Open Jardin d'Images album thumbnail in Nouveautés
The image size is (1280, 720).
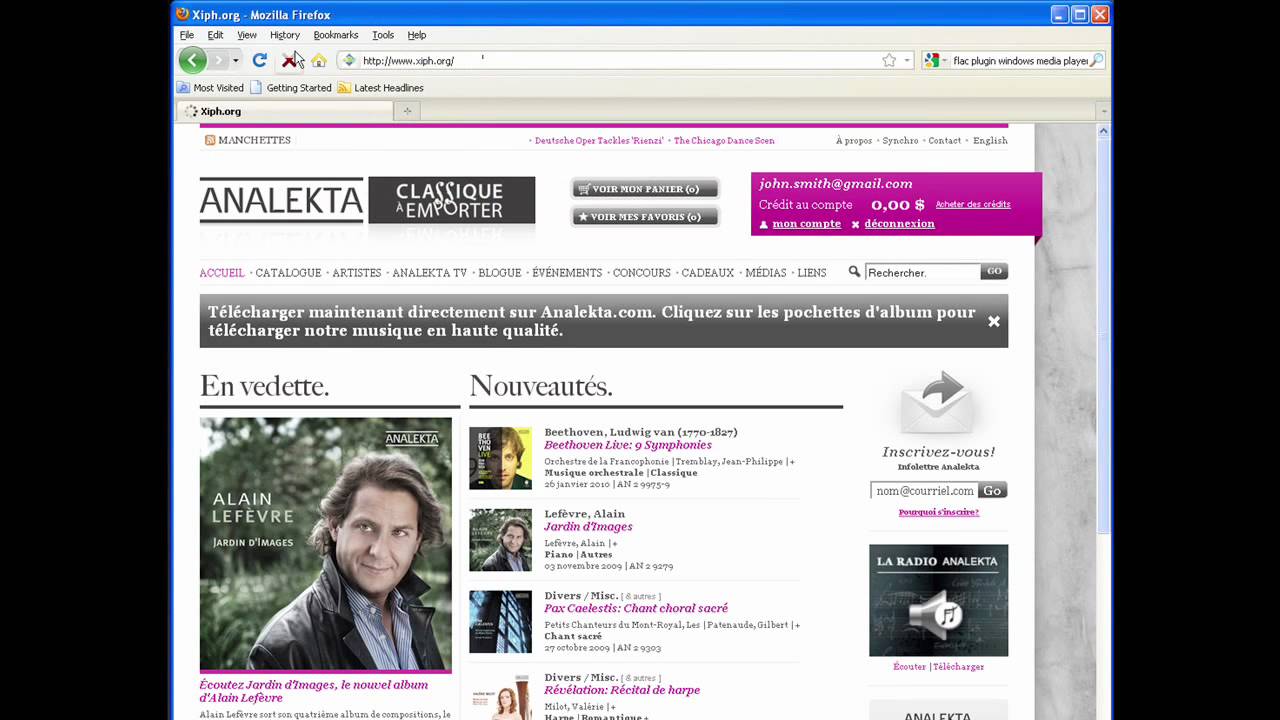point(501,540)
